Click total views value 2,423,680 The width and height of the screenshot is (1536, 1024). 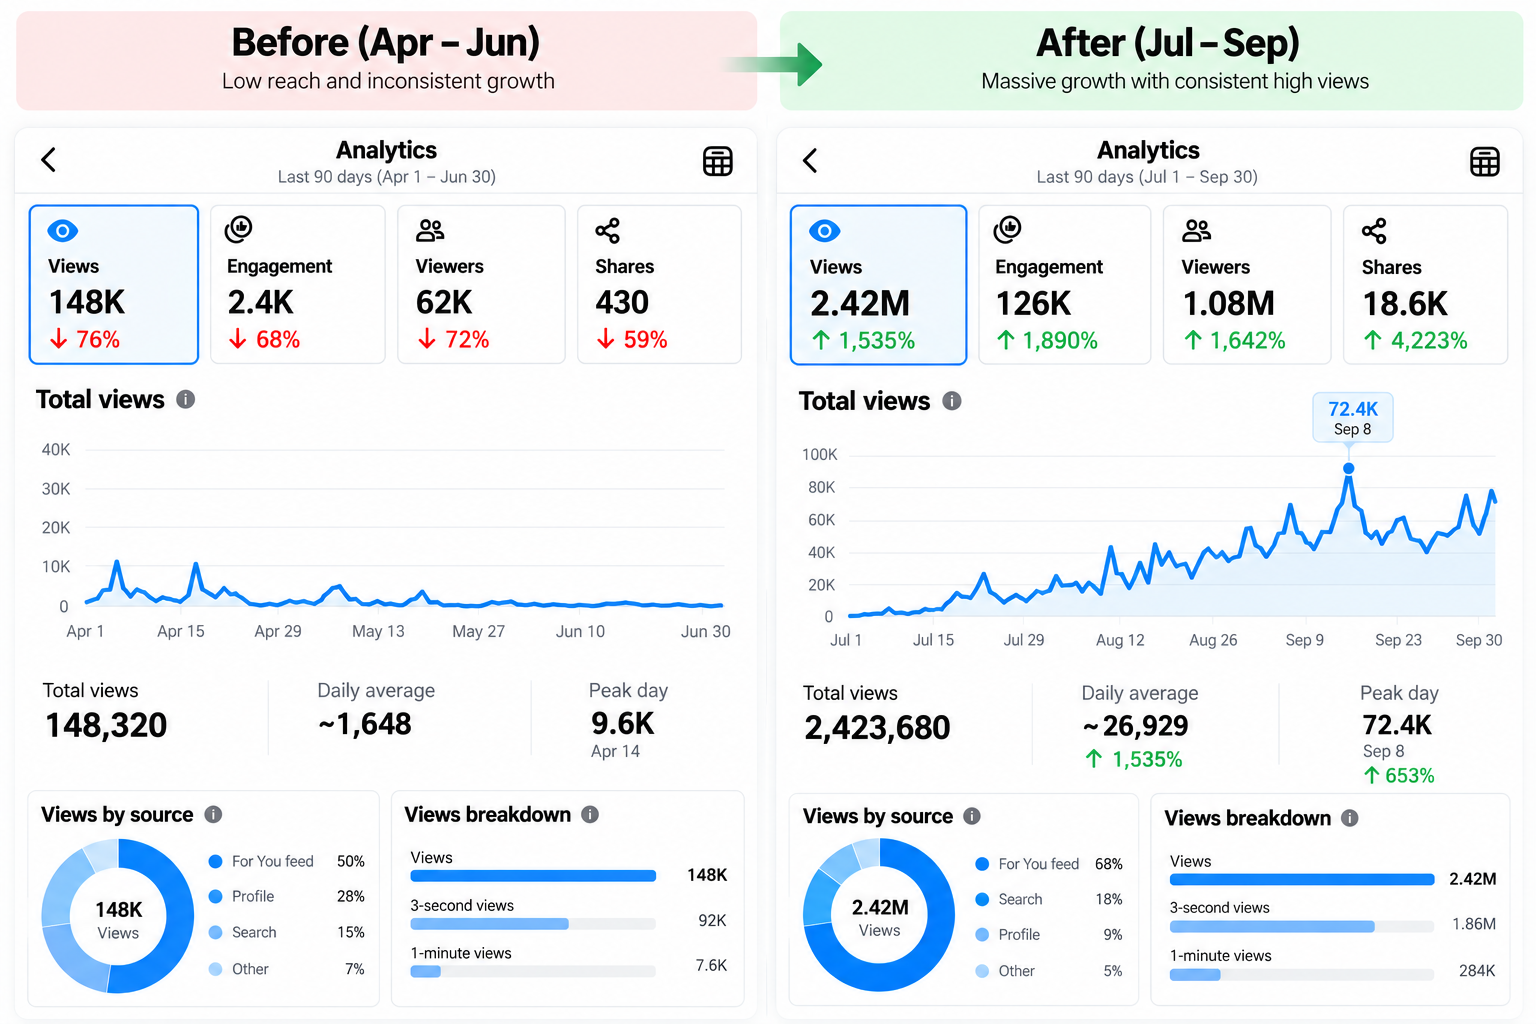tap(877, 728)
